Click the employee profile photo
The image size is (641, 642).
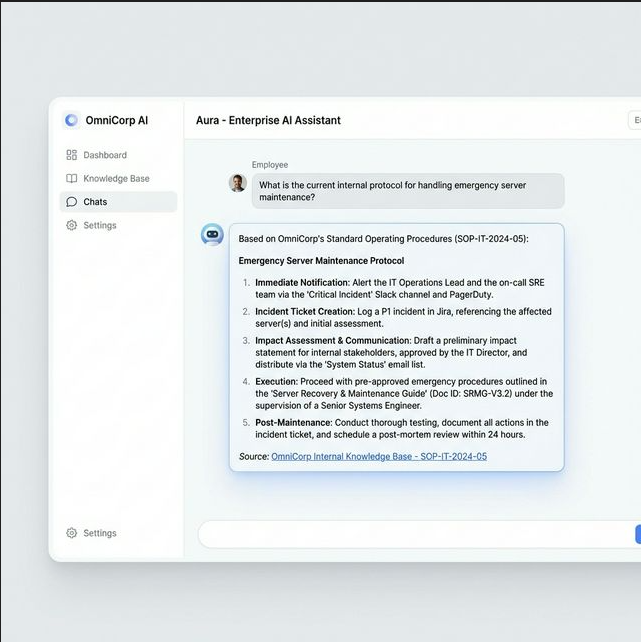click(x=237, y=183)
